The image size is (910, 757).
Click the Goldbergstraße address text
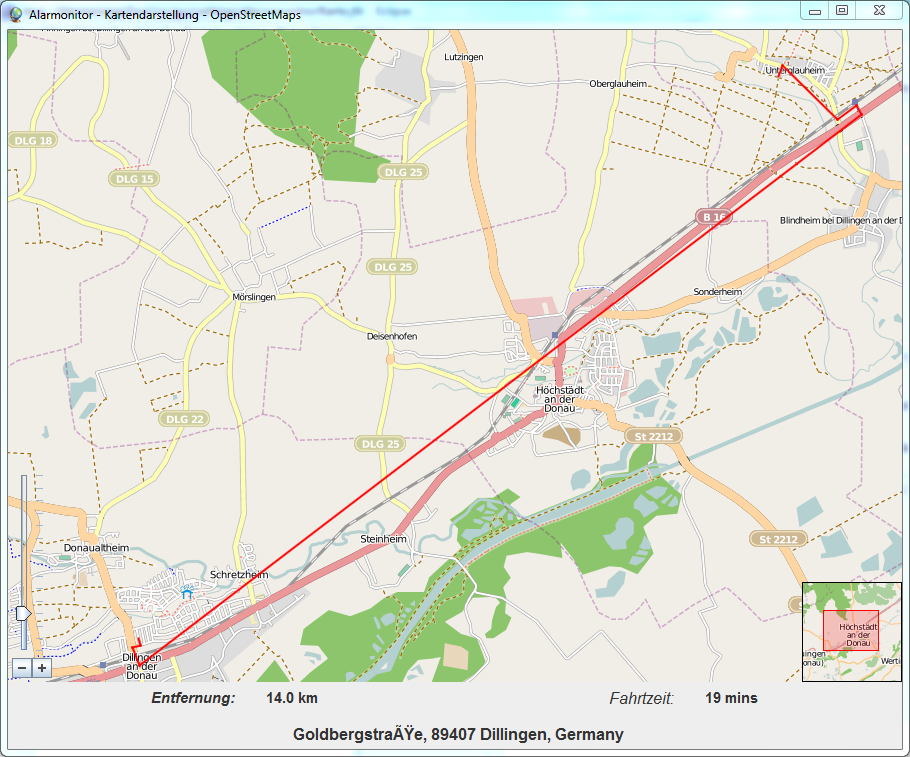coord(458,735)
